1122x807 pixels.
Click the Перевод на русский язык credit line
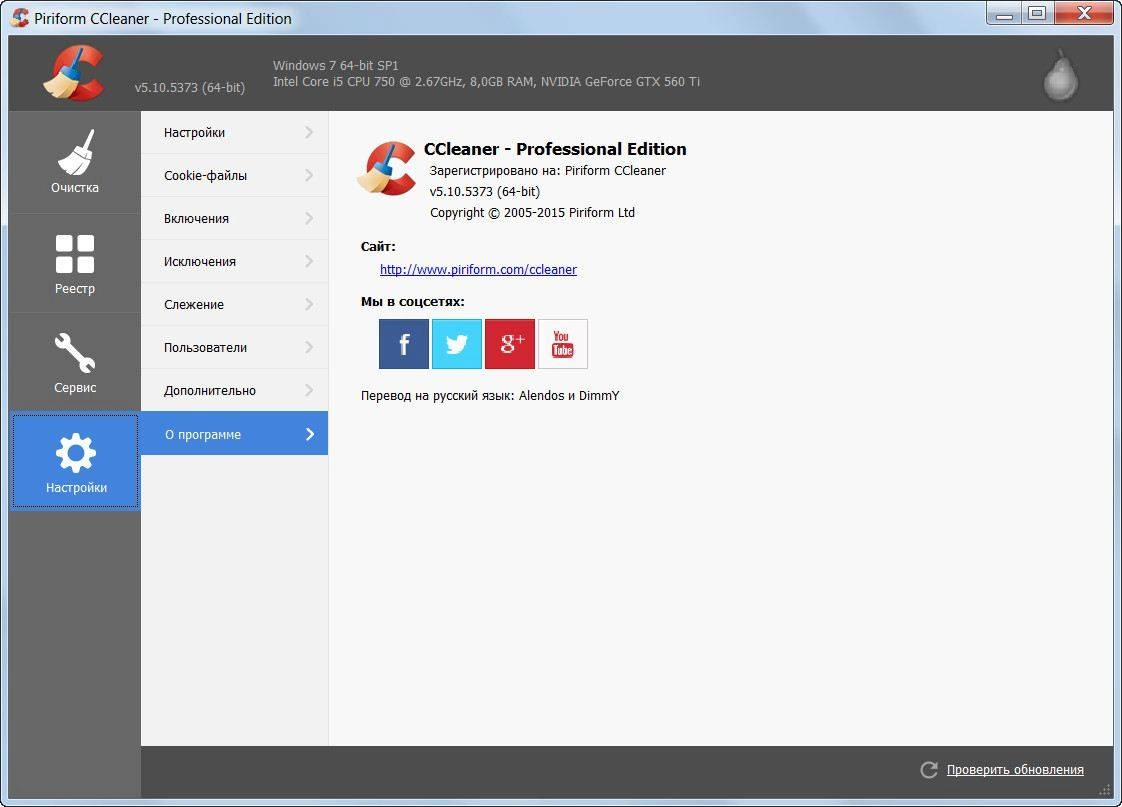pyautogui.click(x=490, y=396)
